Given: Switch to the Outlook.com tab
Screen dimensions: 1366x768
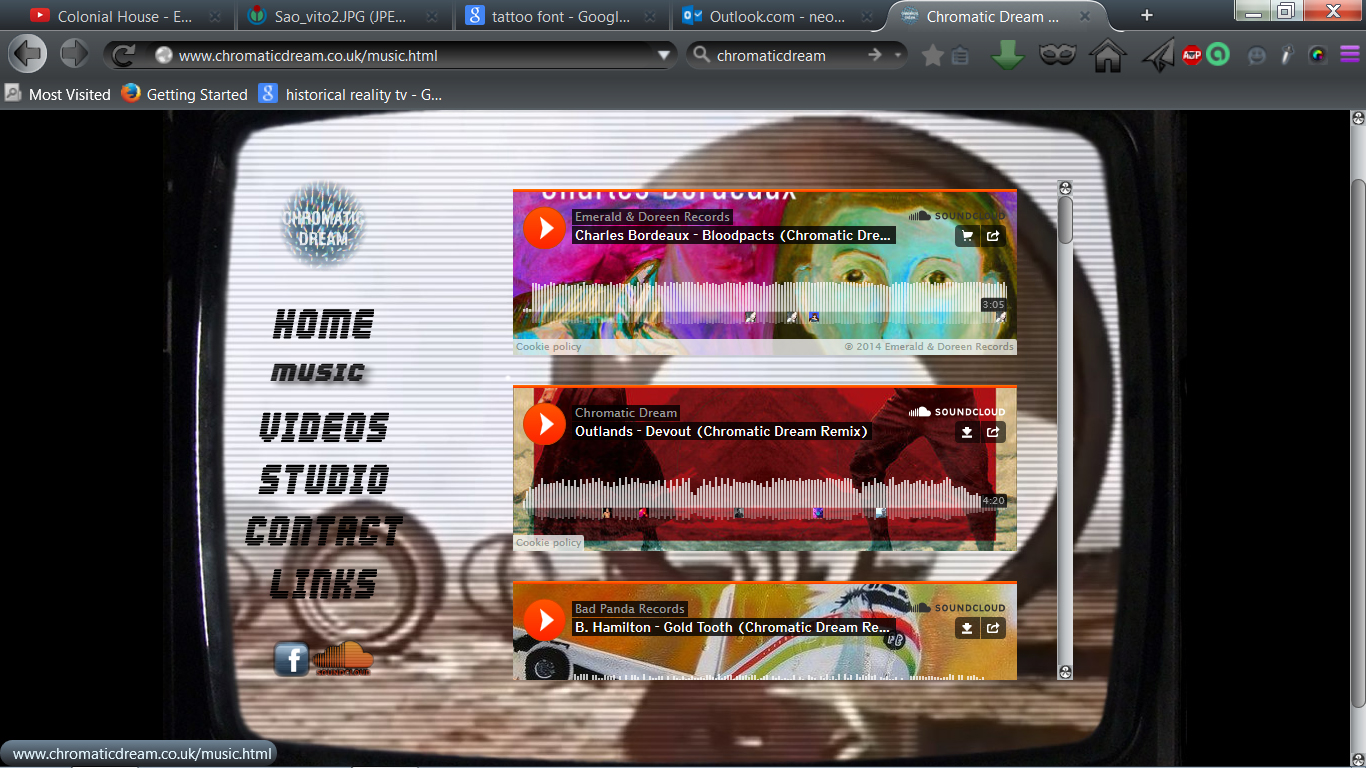Looking at the screenshot, I should point(777,16).
